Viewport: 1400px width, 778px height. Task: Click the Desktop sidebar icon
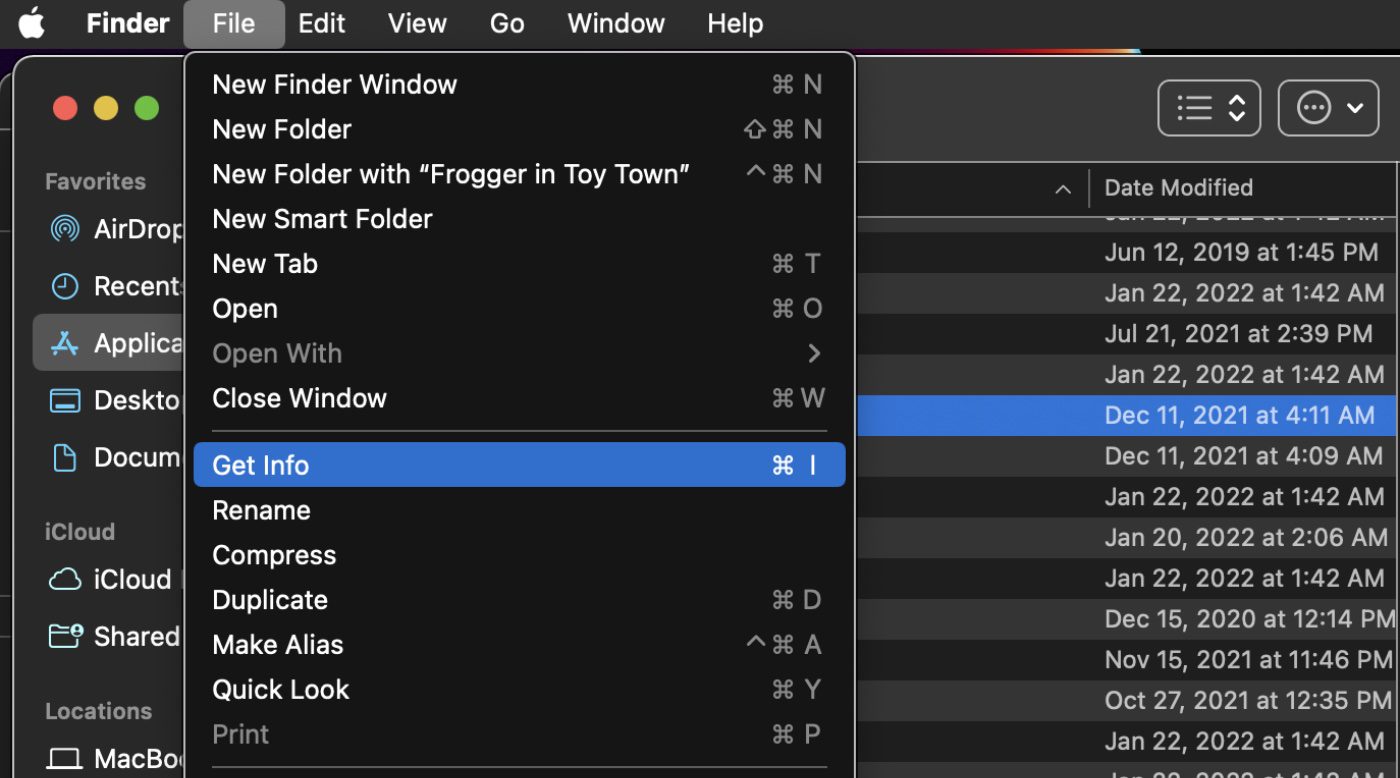pyautogui.click(x=65, y=401)
